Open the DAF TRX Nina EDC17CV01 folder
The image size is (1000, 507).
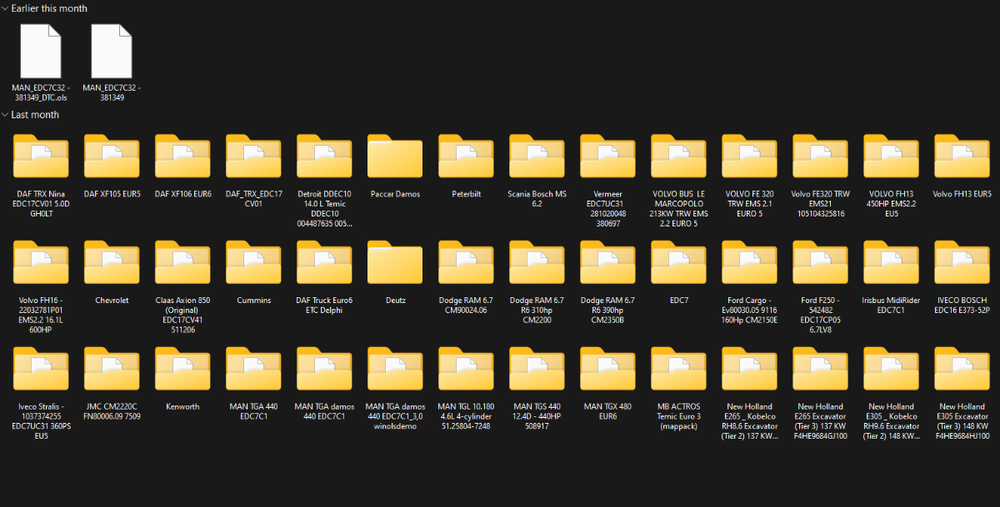[x=41, y=156]
